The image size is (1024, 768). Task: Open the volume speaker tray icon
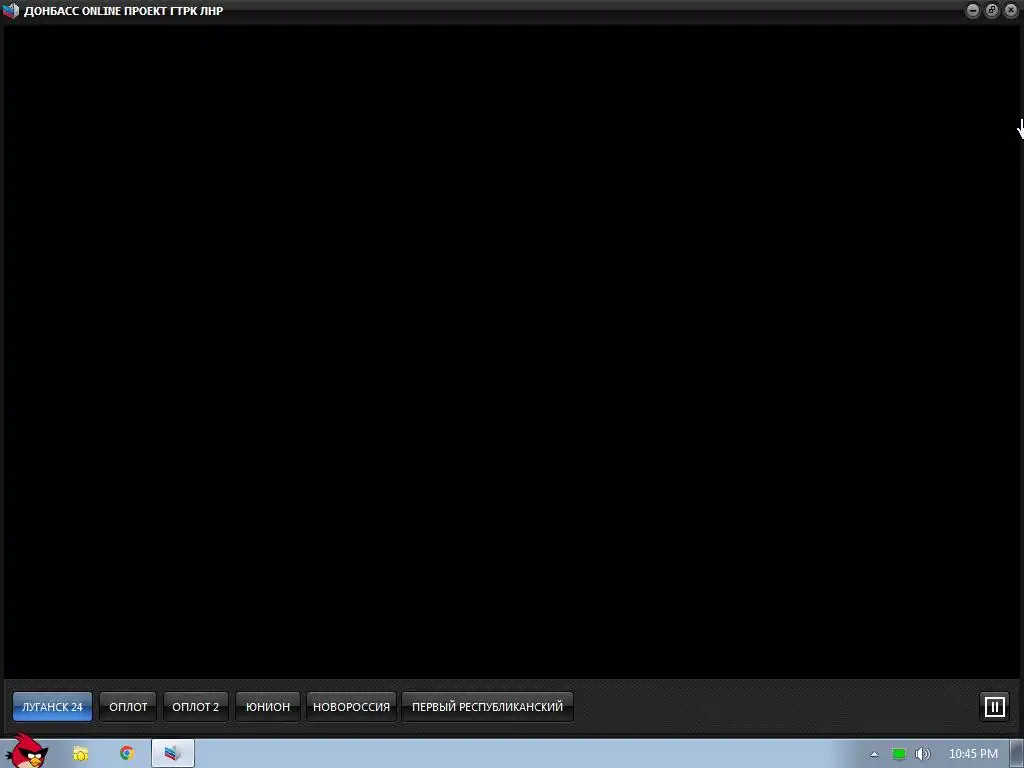click(x=922, y=754)
